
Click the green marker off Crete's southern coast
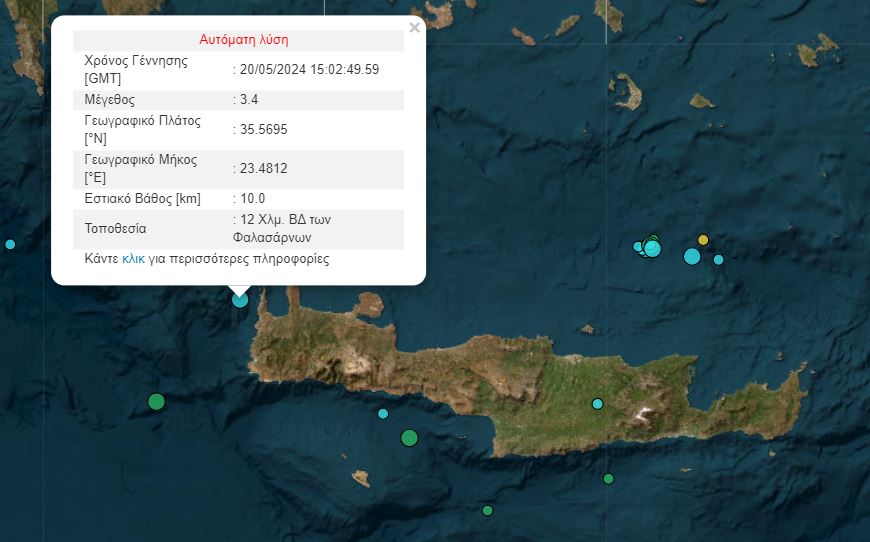608,479
